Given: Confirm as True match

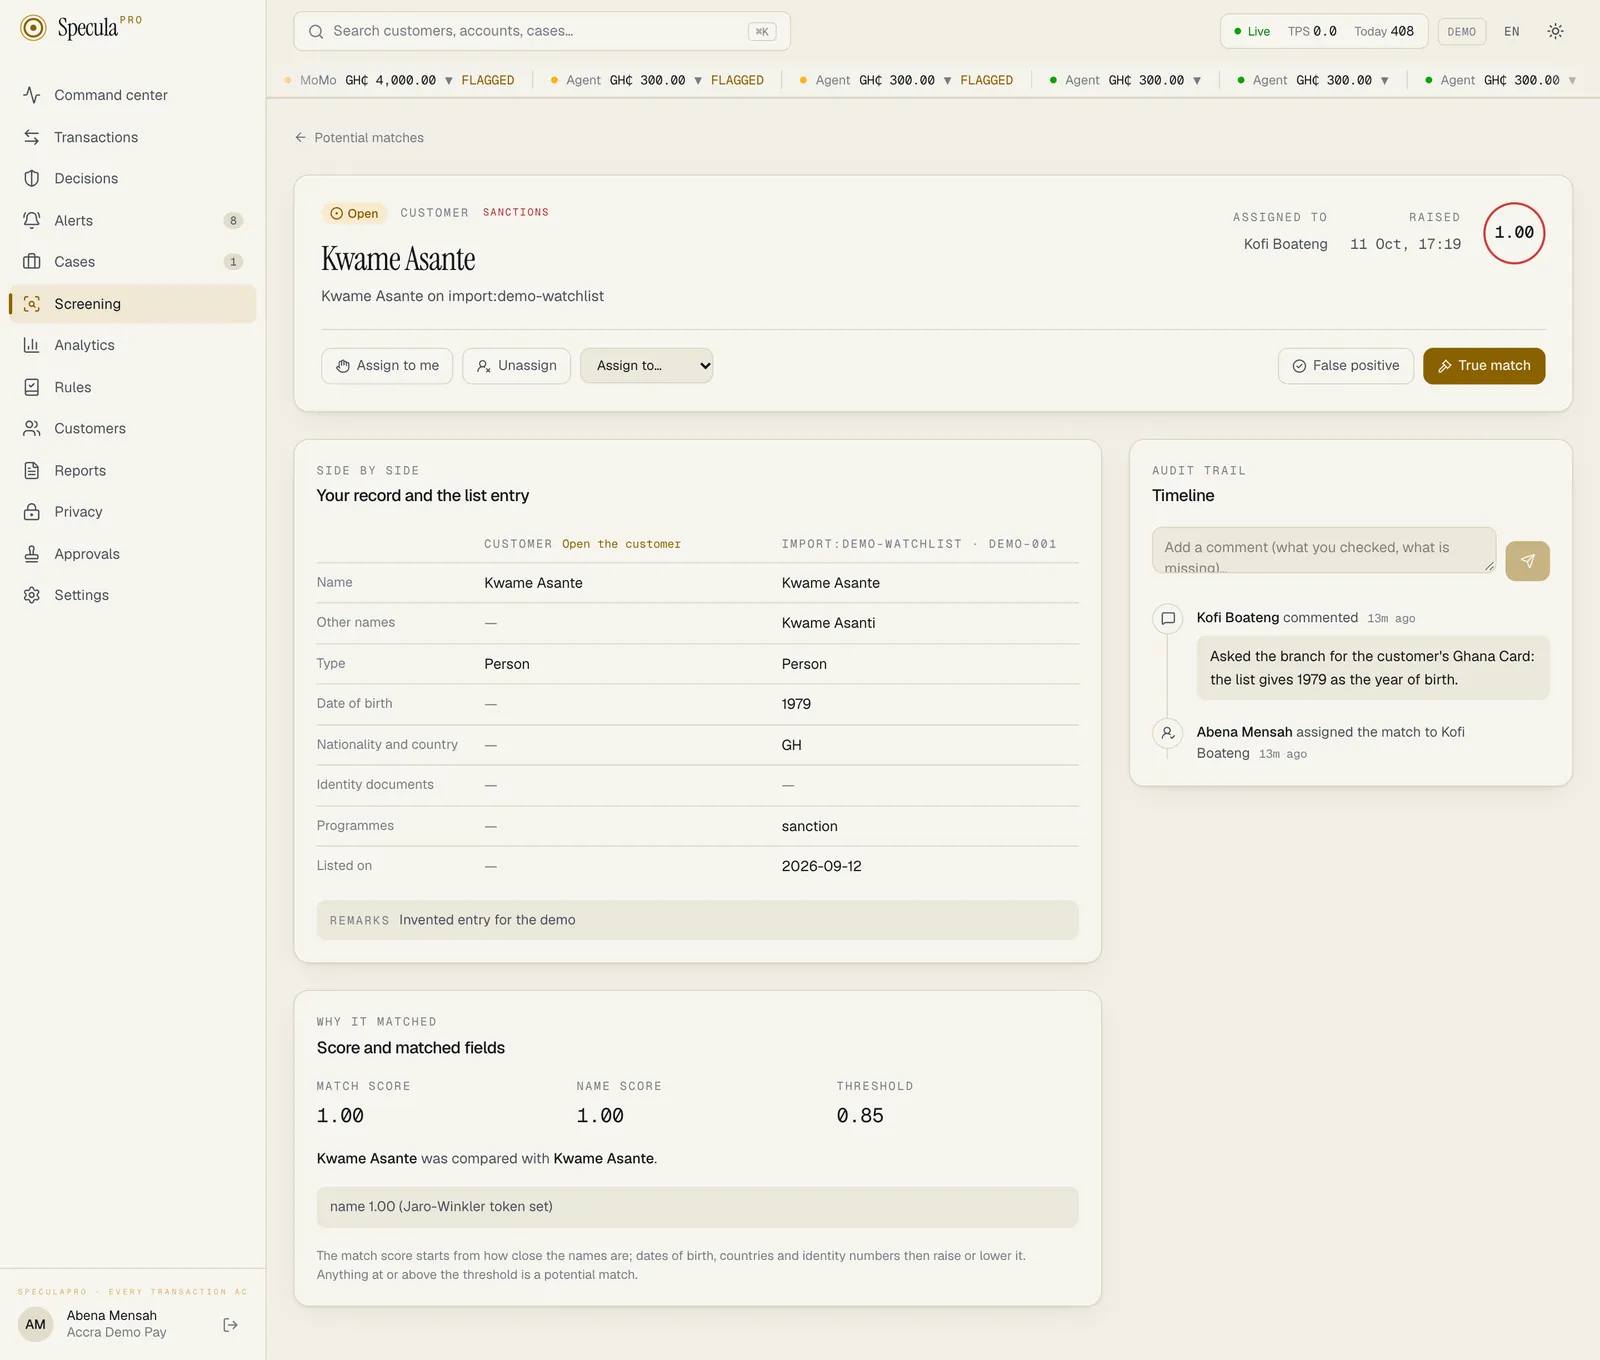Looking at the screenshot, I should tap(1484, 366).
